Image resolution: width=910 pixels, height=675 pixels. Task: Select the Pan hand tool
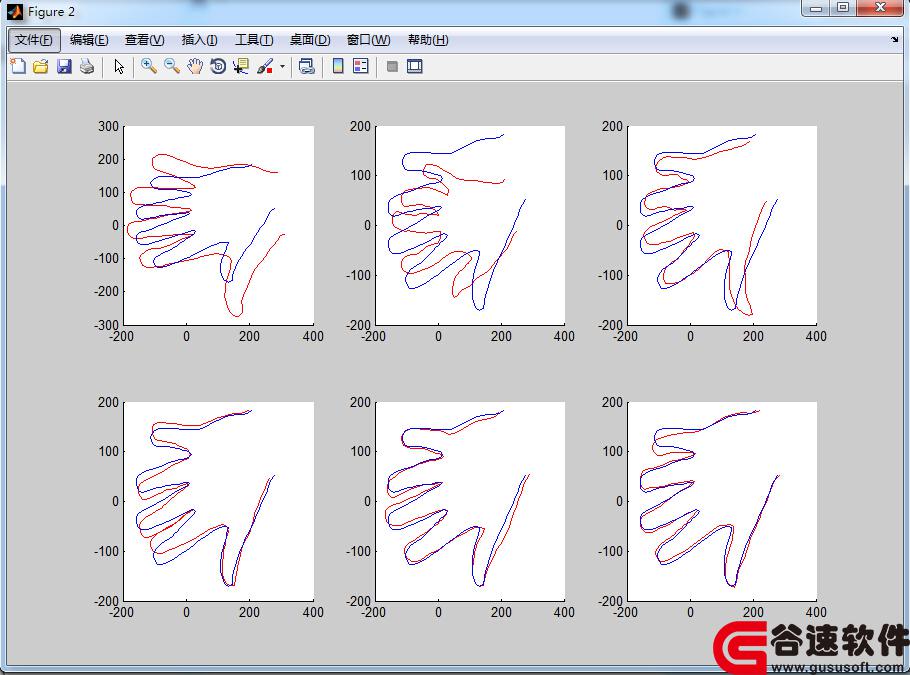coord(195,66)
